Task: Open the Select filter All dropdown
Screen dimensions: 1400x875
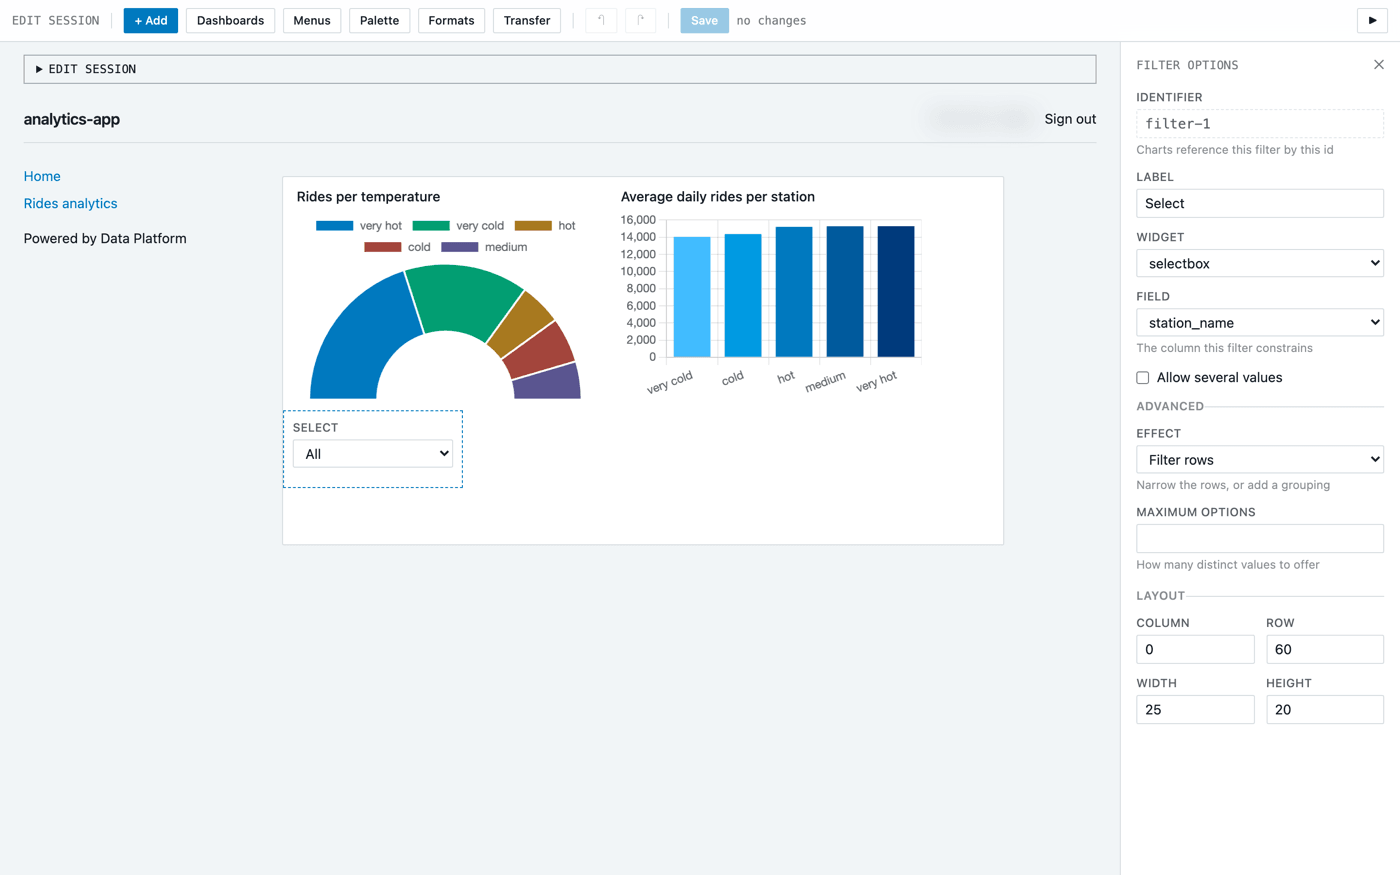Action: coord(373,454)
